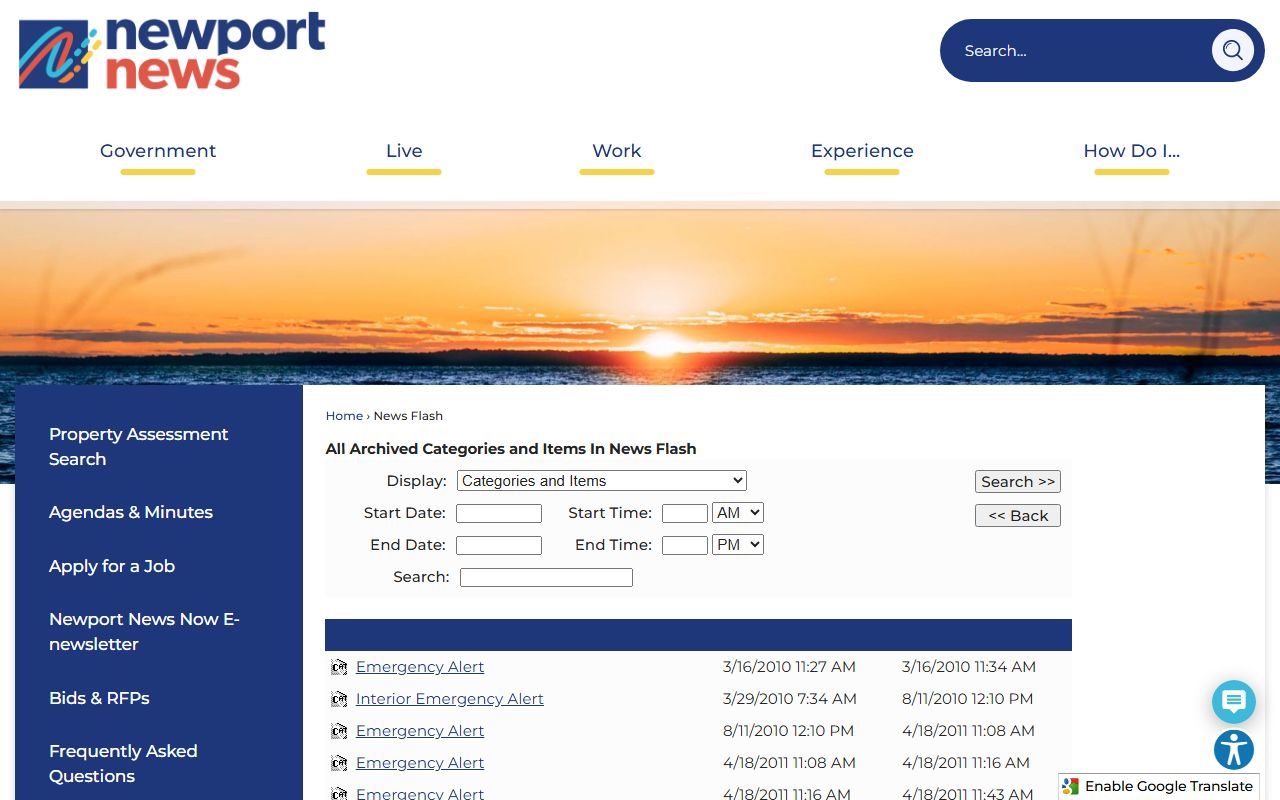This screenshot has height=800, width=1280.
Task: Open the Display dropdown
Action: [x=602, y=481]
